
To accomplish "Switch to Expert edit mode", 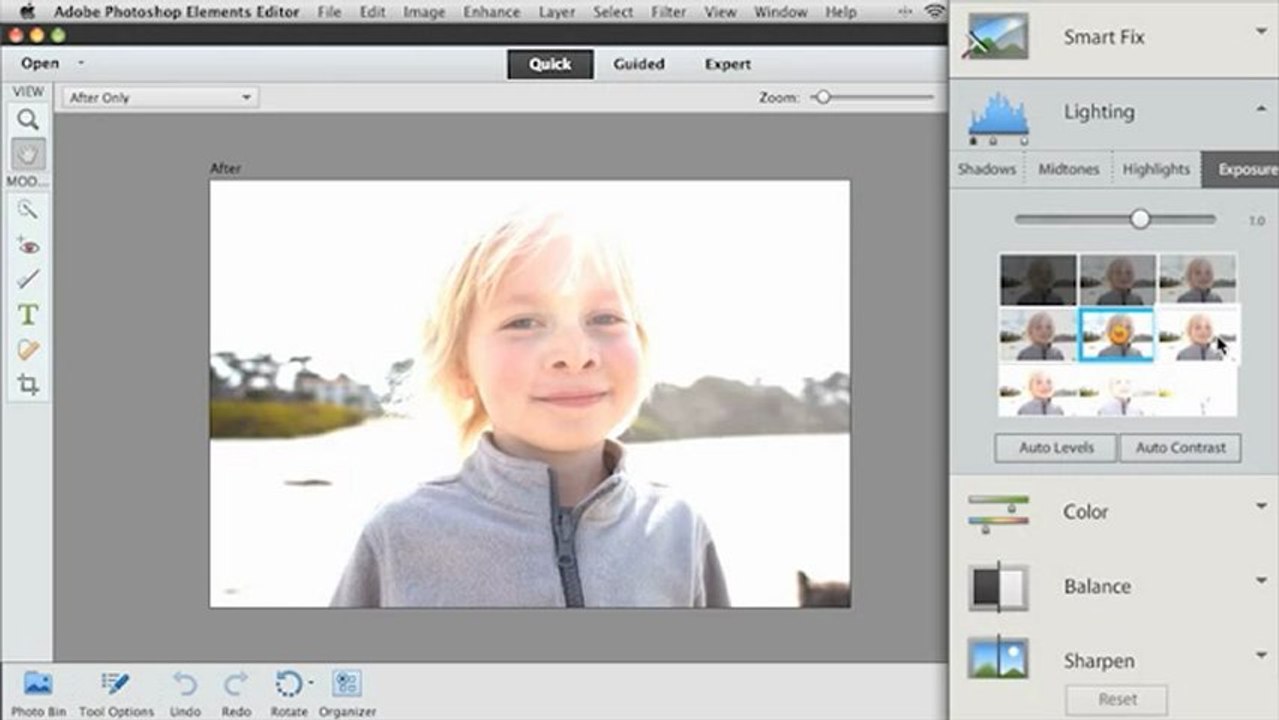I will click(x=728, y=64).
